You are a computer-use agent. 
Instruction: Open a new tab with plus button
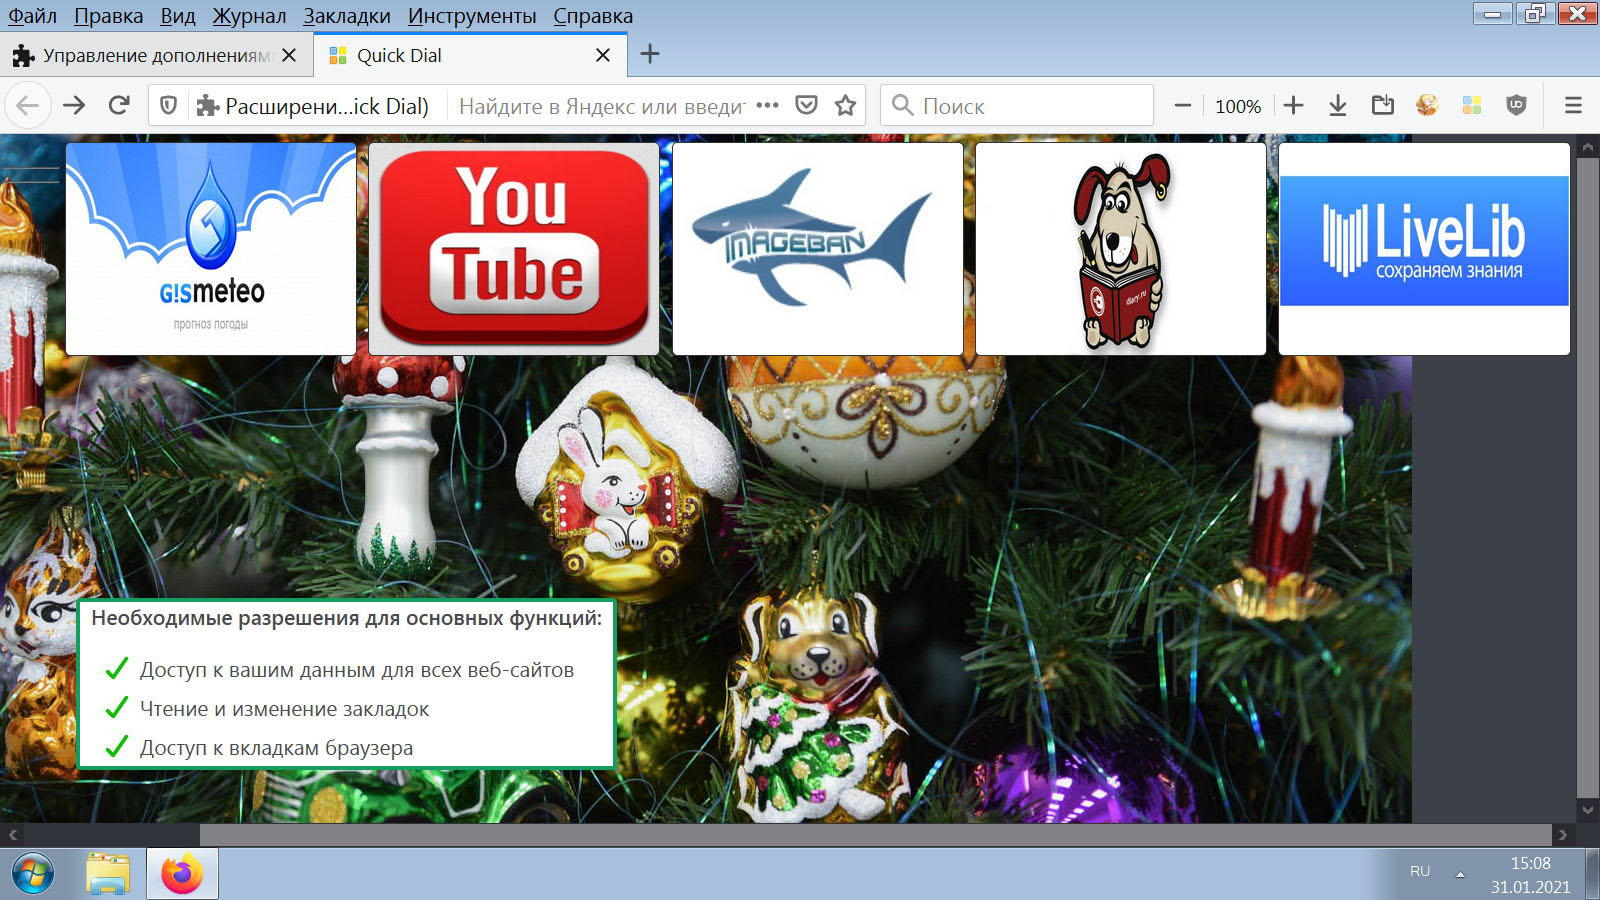[x=650, y=54]
